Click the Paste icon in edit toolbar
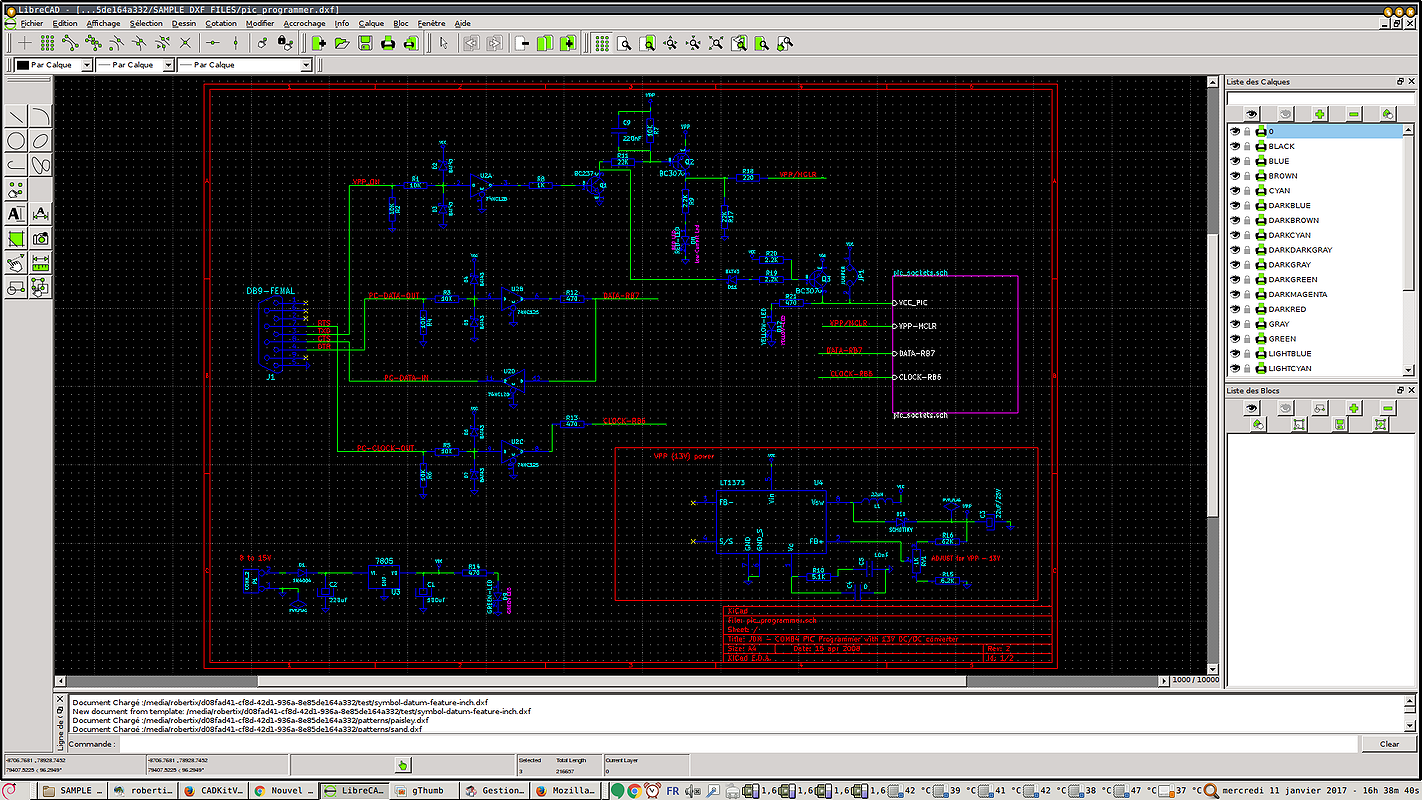The height and width of the screenshot is (800, 1422). click(568, 43)
